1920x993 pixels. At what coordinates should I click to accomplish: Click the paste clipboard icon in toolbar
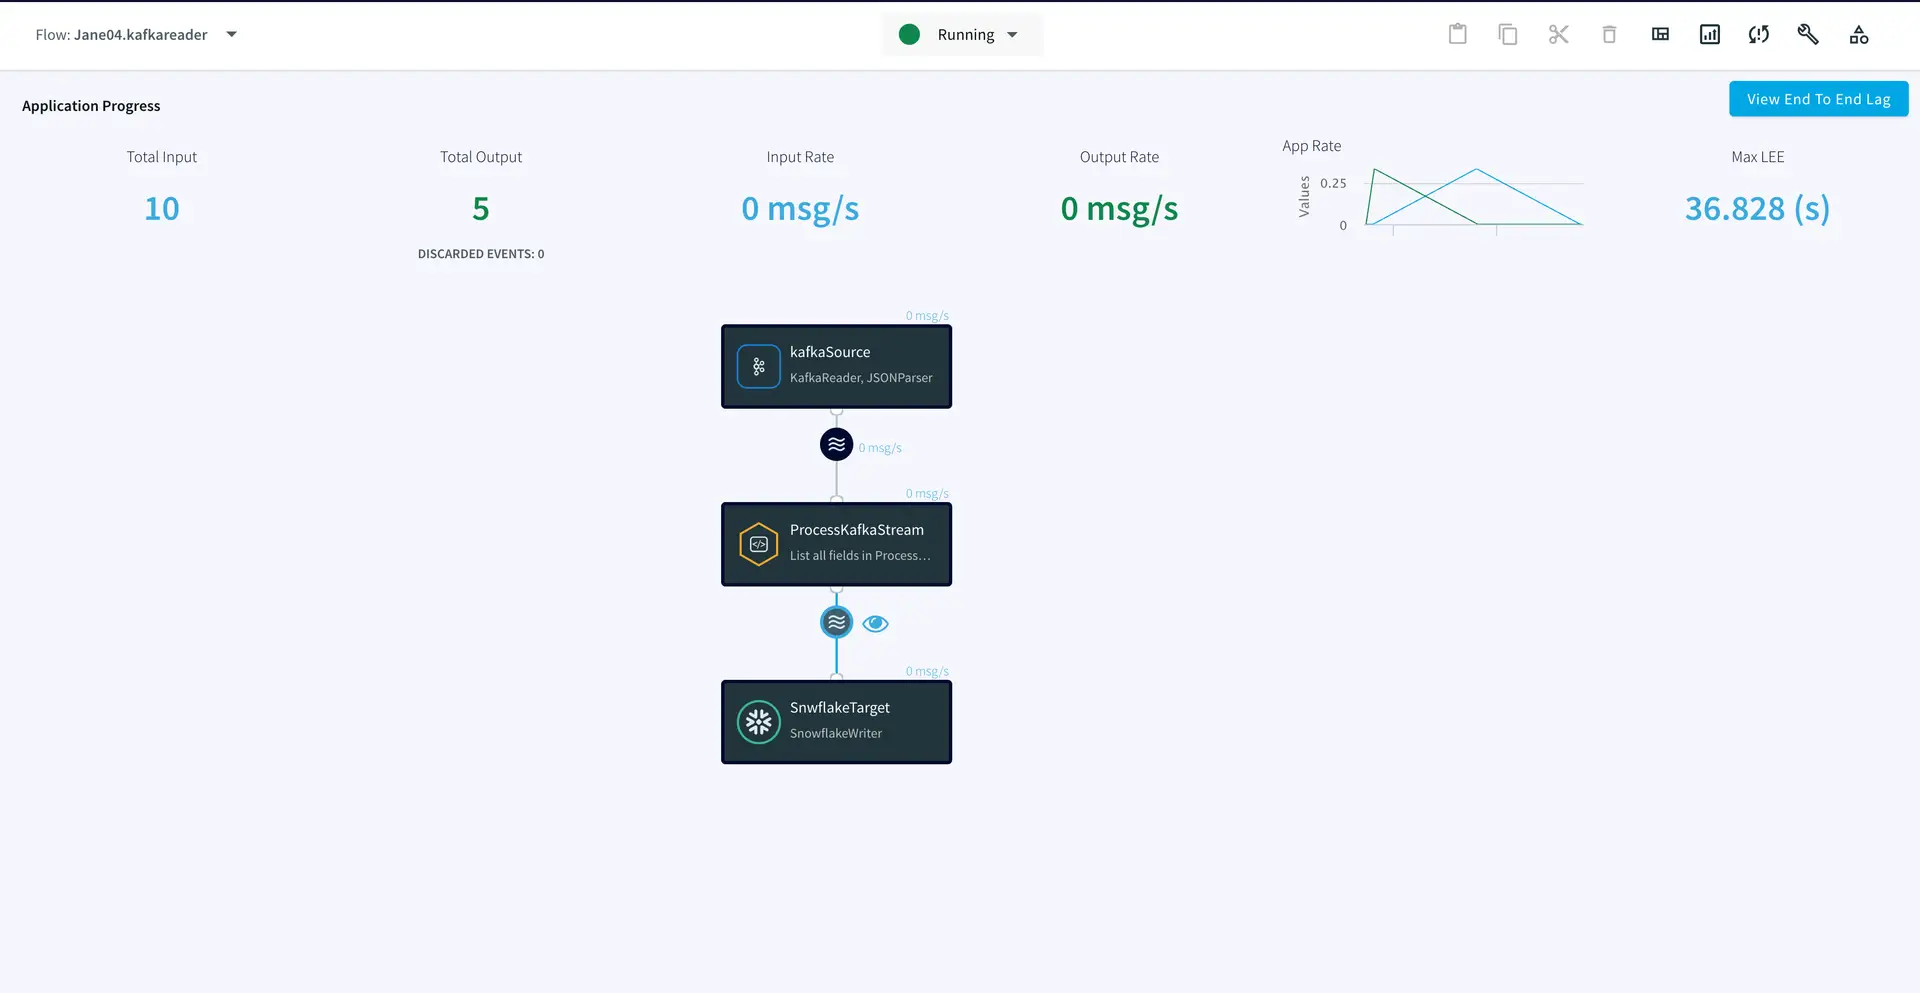point(1457,35)
